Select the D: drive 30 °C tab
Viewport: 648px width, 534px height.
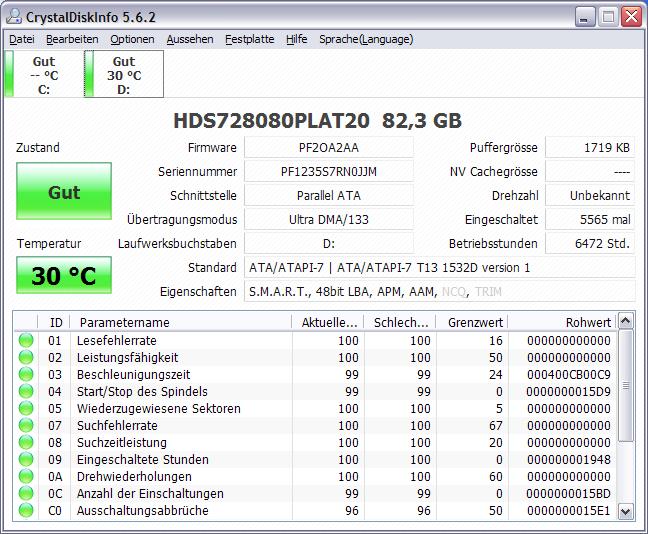coord(124,74)
